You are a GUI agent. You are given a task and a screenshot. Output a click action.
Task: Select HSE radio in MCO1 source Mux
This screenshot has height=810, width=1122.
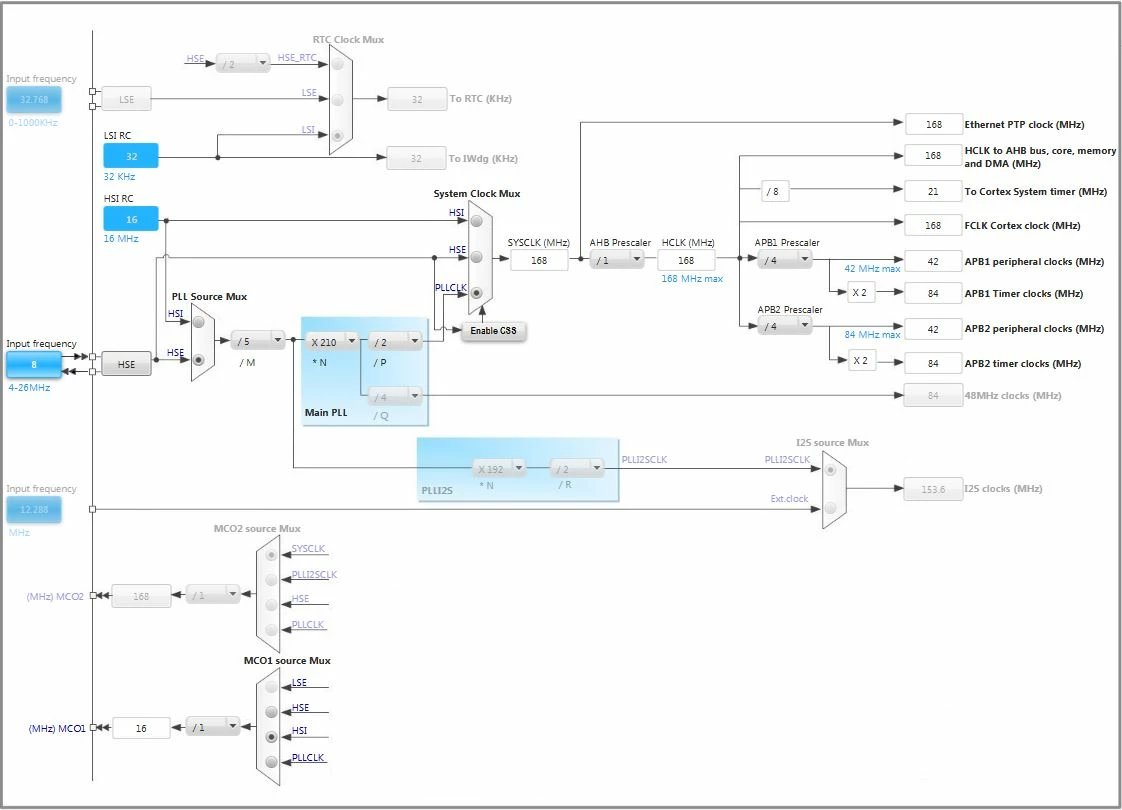[271, 712]
